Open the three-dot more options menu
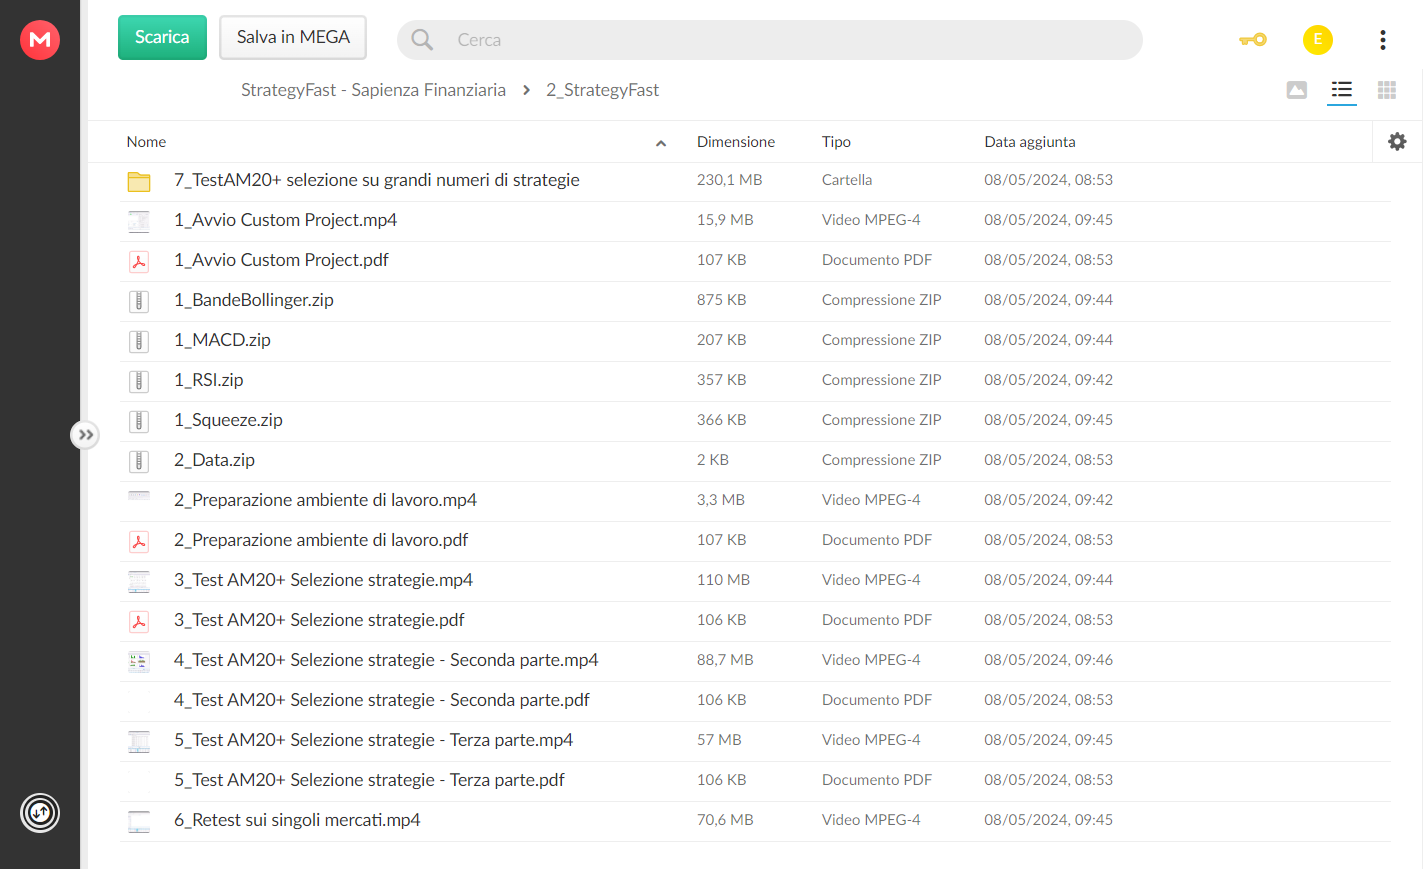The image size is (1423, 869). click(1382, 40)
